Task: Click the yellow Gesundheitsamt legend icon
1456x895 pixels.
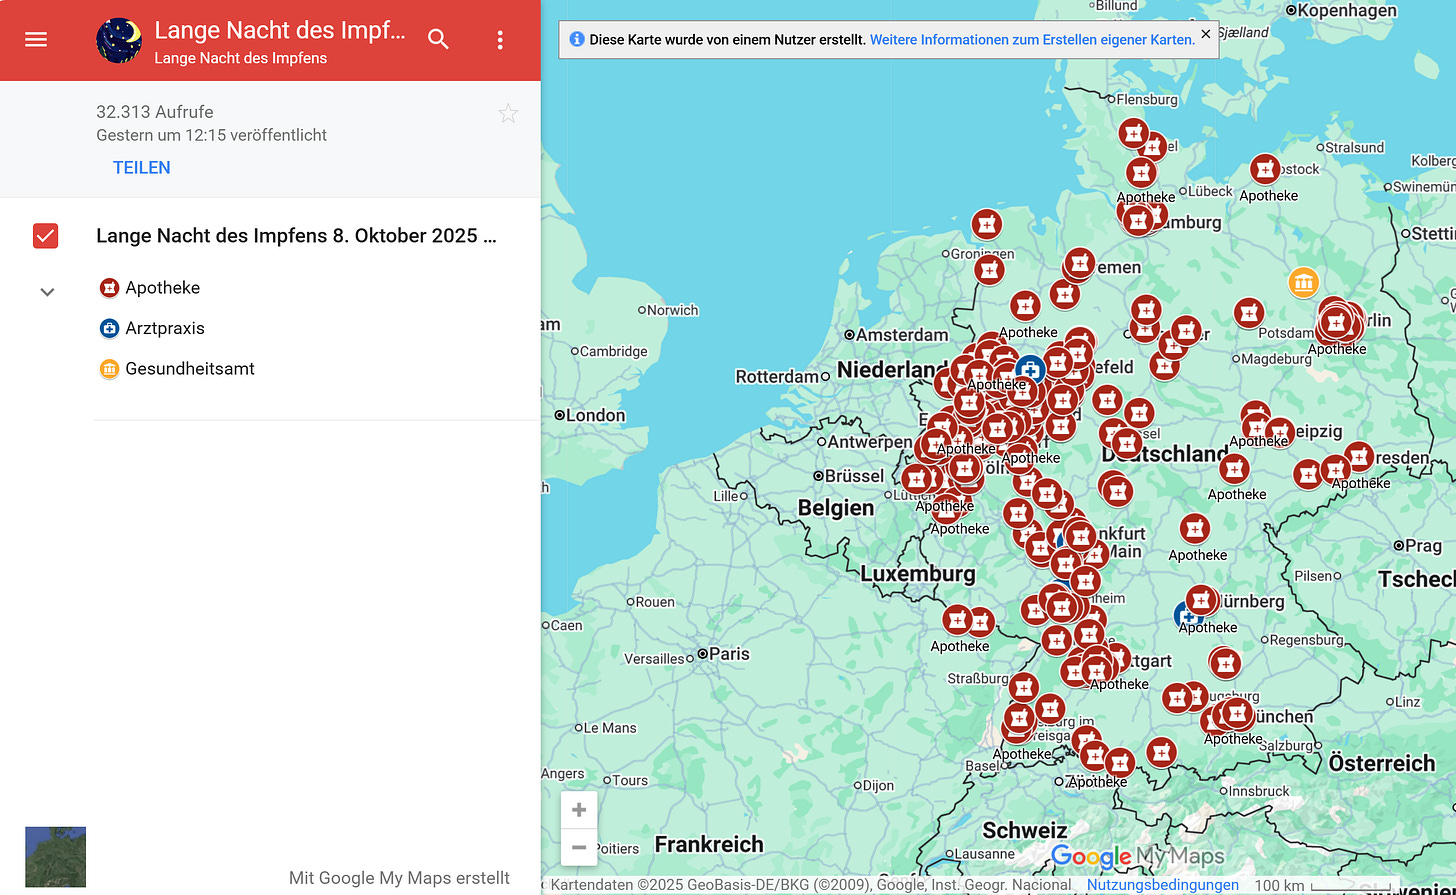Action: coord(109,369)
